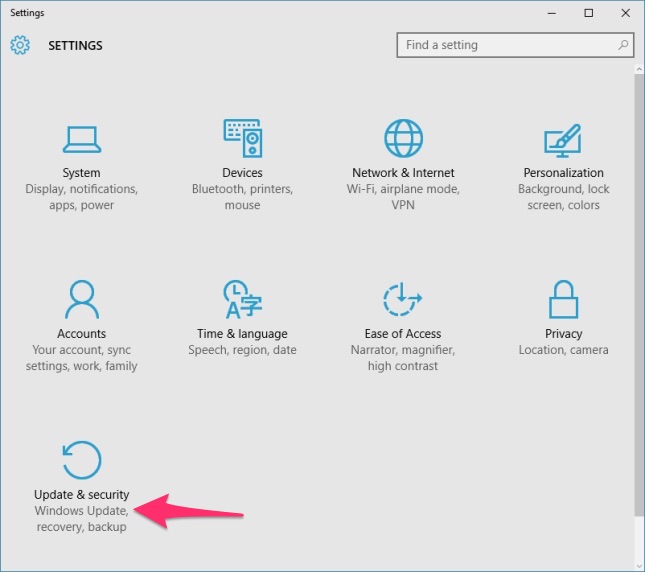Minimize the Settings window
The height and width of the screenshot is (572, 645).
tap(552, 13)
